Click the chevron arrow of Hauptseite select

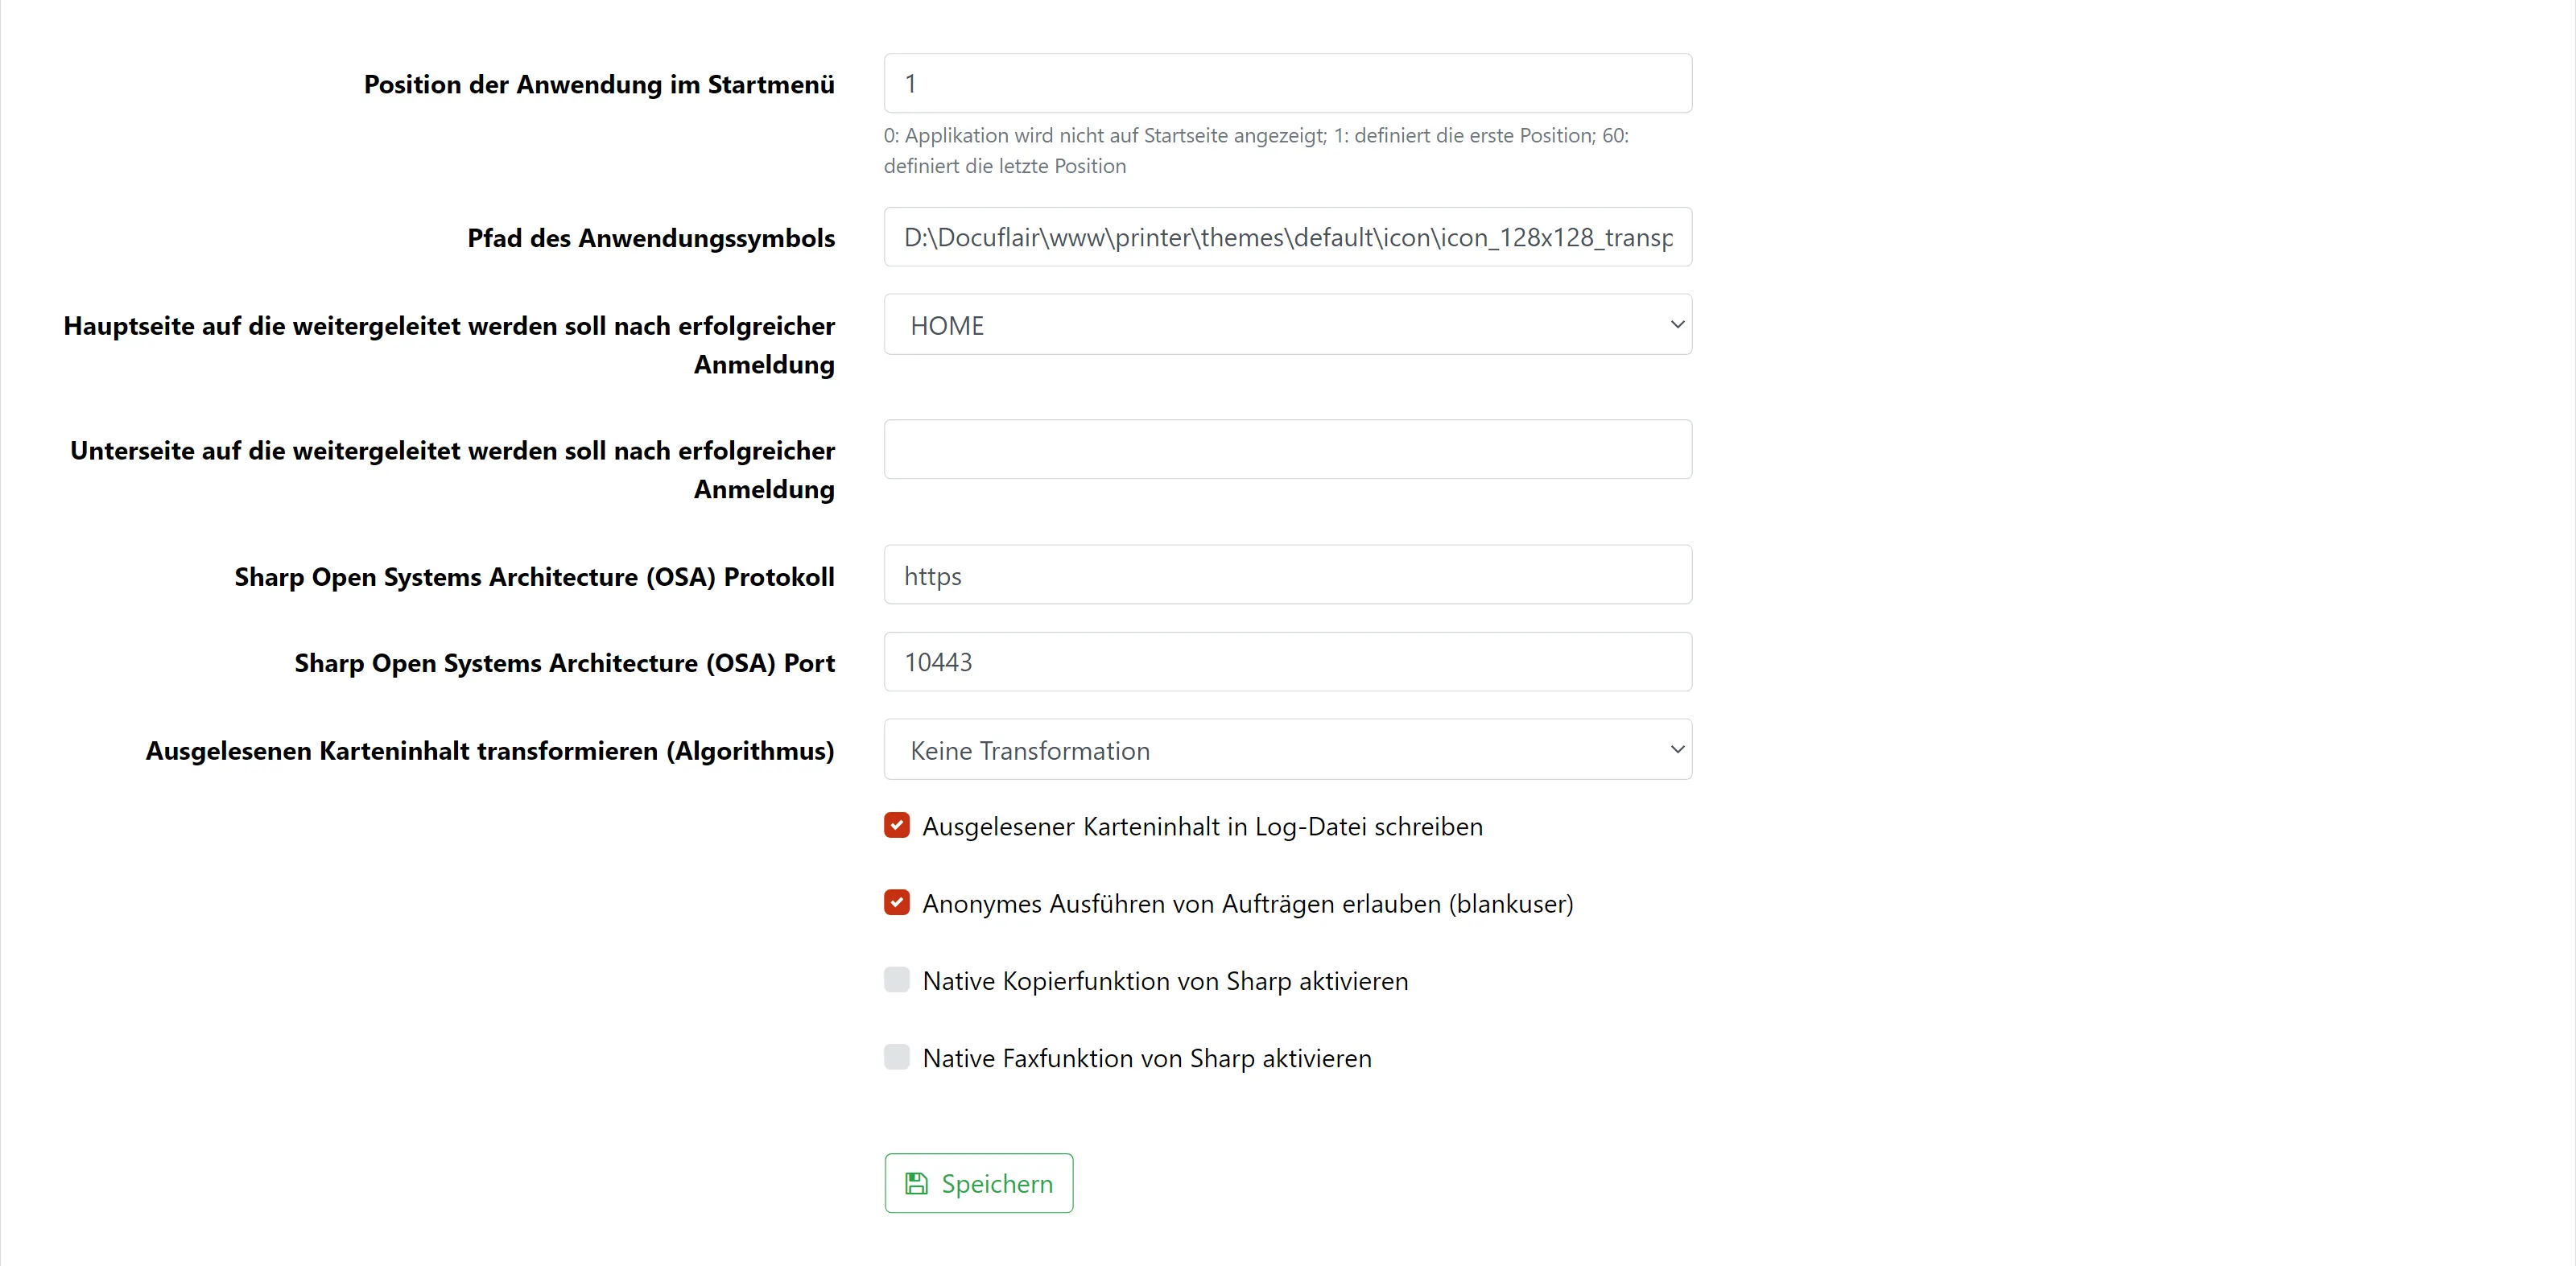click(x=1677, y=325)
